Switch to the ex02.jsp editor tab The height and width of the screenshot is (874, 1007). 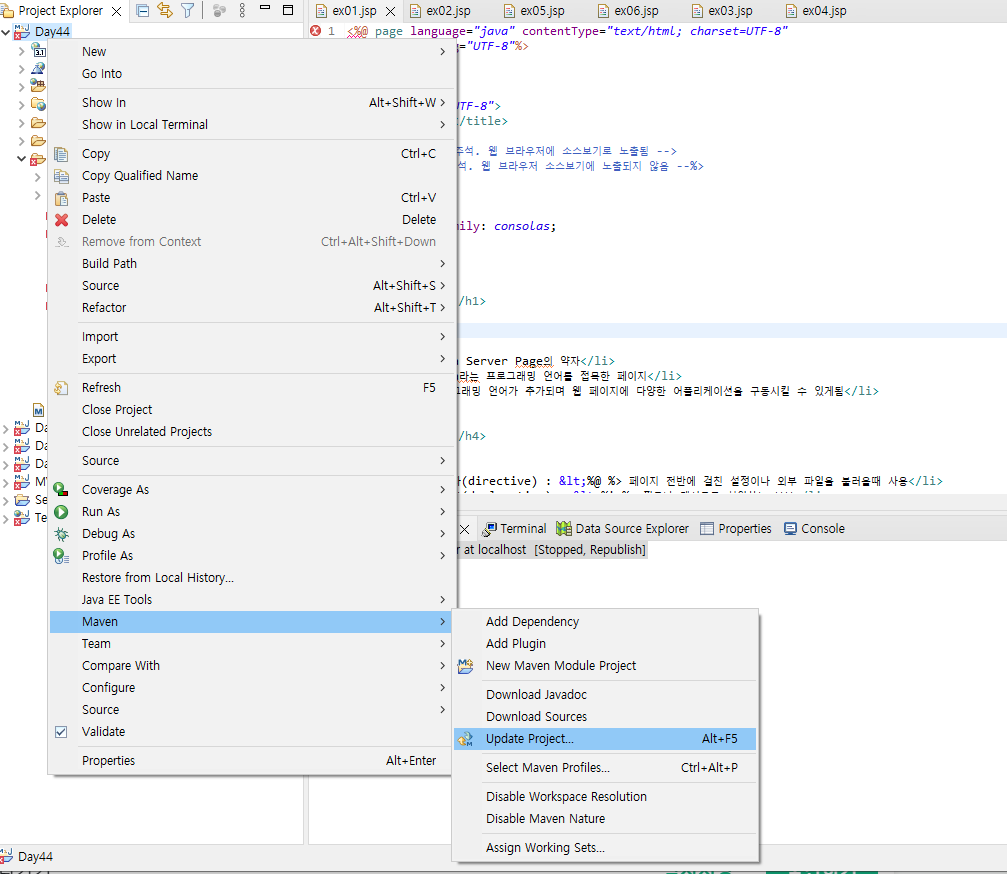coord(448,11)
